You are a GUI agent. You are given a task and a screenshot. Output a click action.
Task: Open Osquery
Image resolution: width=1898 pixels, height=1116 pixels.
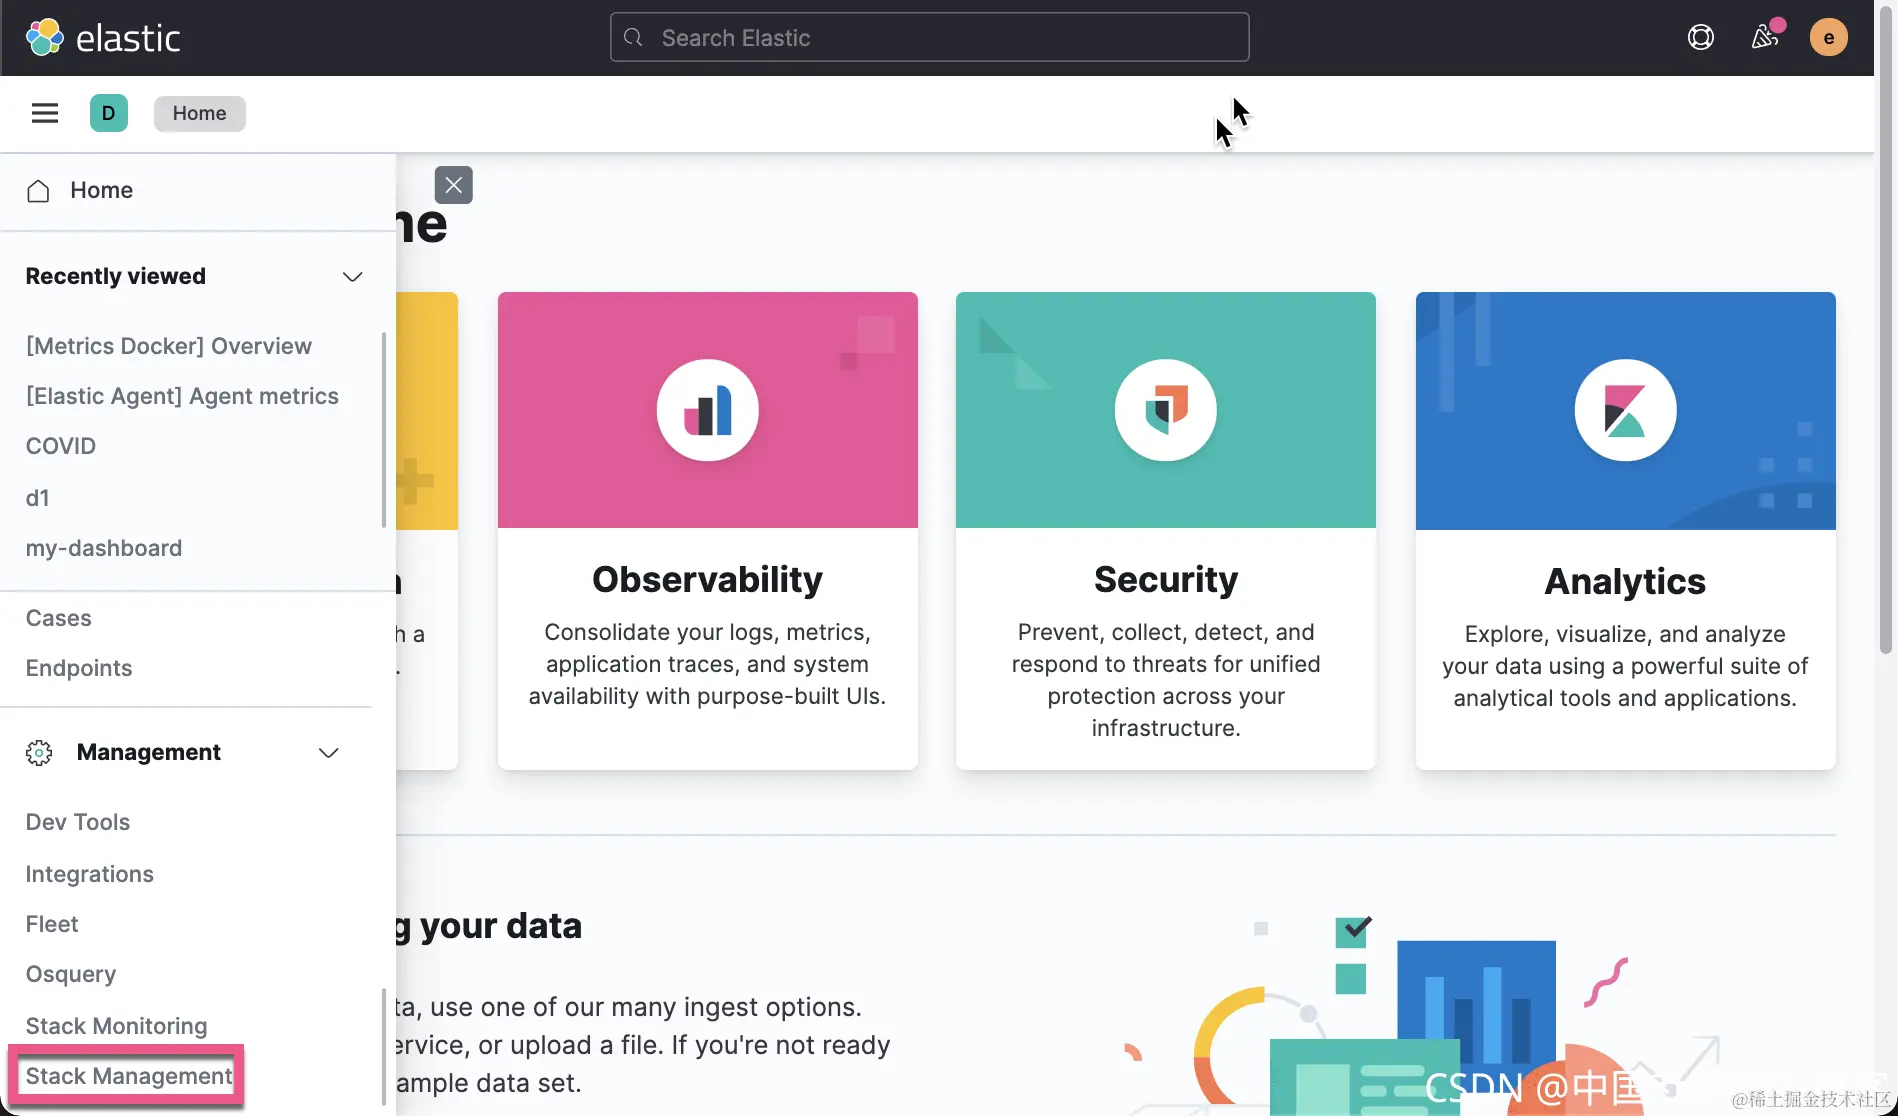[71, 974]
